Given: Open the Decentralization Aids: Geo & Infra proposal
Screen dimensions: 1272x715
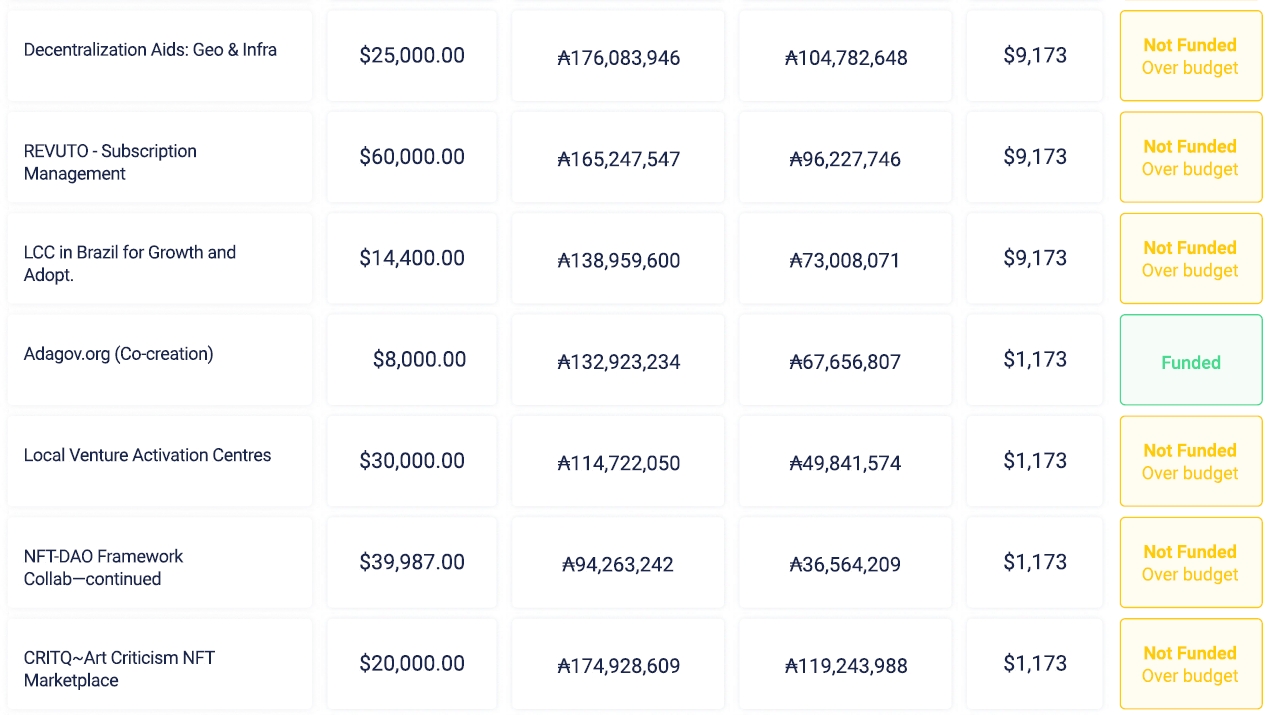Looking at the screenshot, I should [150, 50].
